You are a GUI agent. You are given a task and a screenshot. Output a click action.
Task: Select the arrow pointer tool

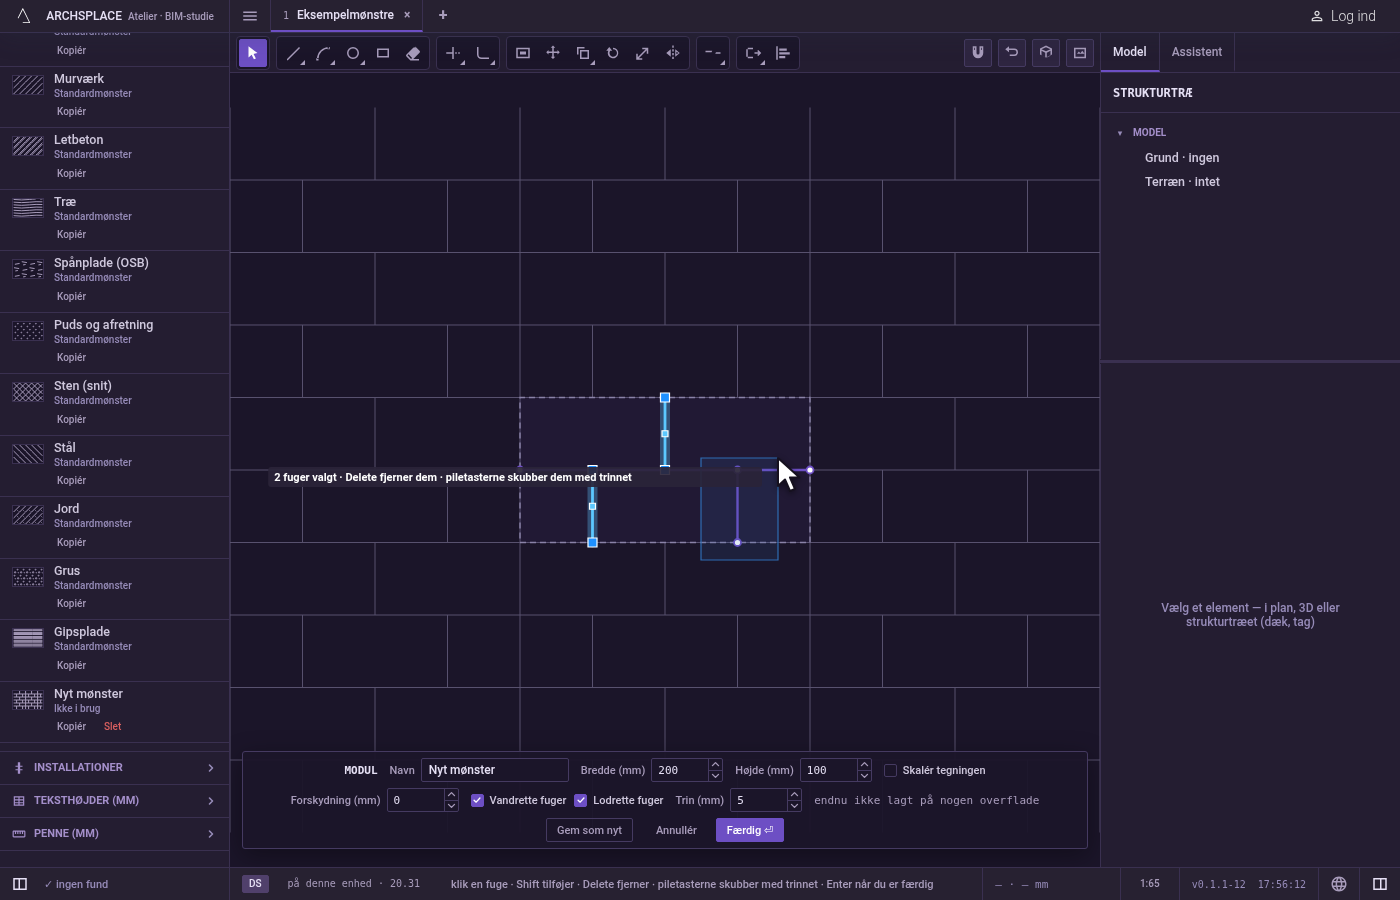click(x=253, y=53)
